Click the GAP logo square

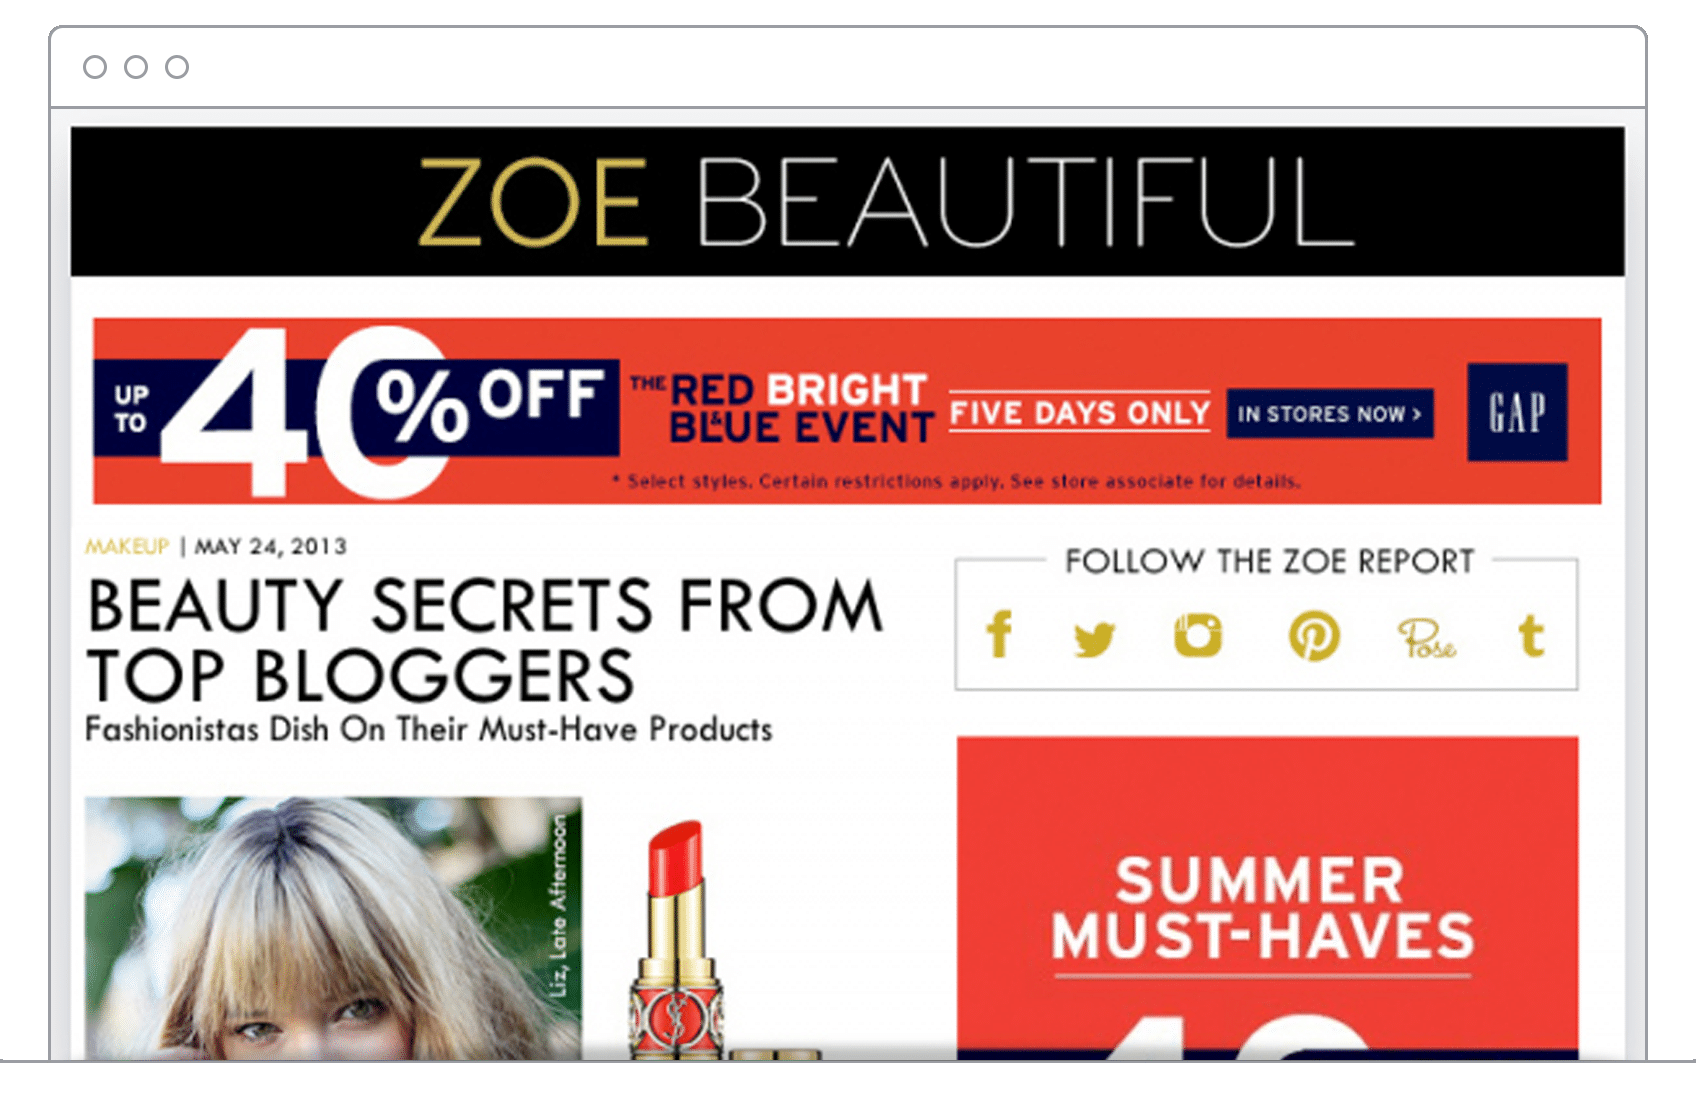[1517, 412]
